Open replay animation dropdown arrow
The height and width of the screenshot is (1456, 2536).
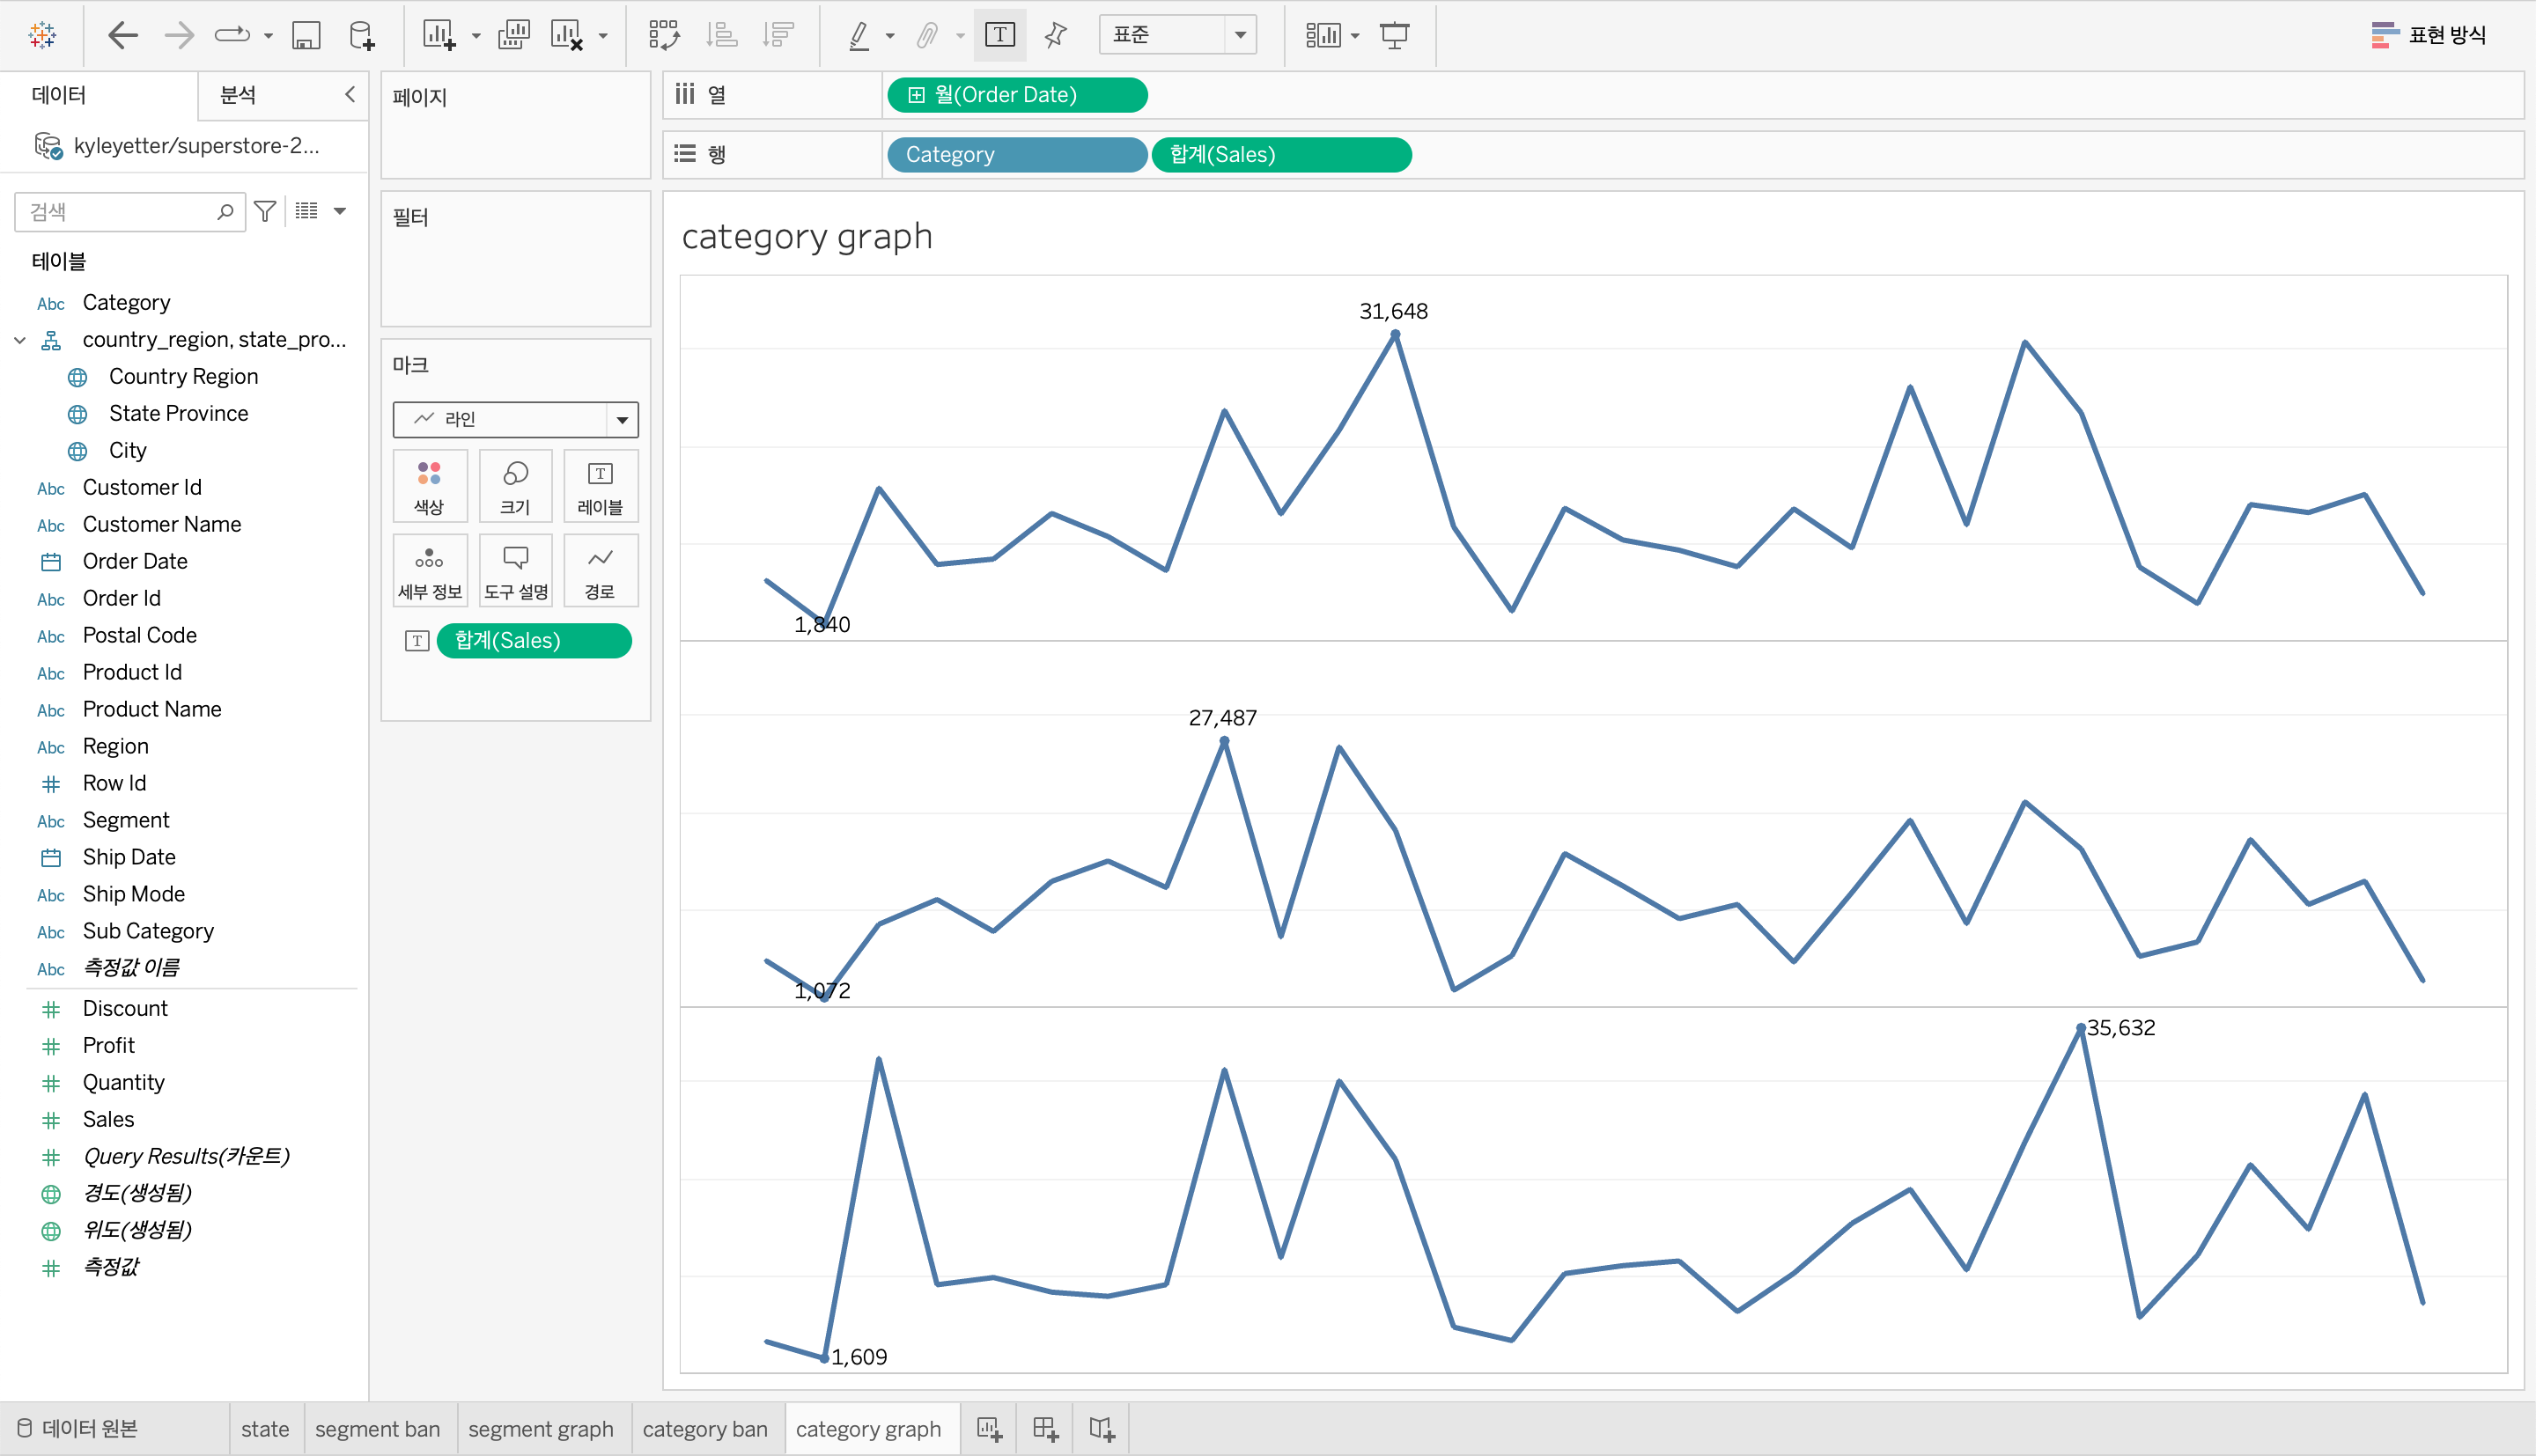coord(268,36)
